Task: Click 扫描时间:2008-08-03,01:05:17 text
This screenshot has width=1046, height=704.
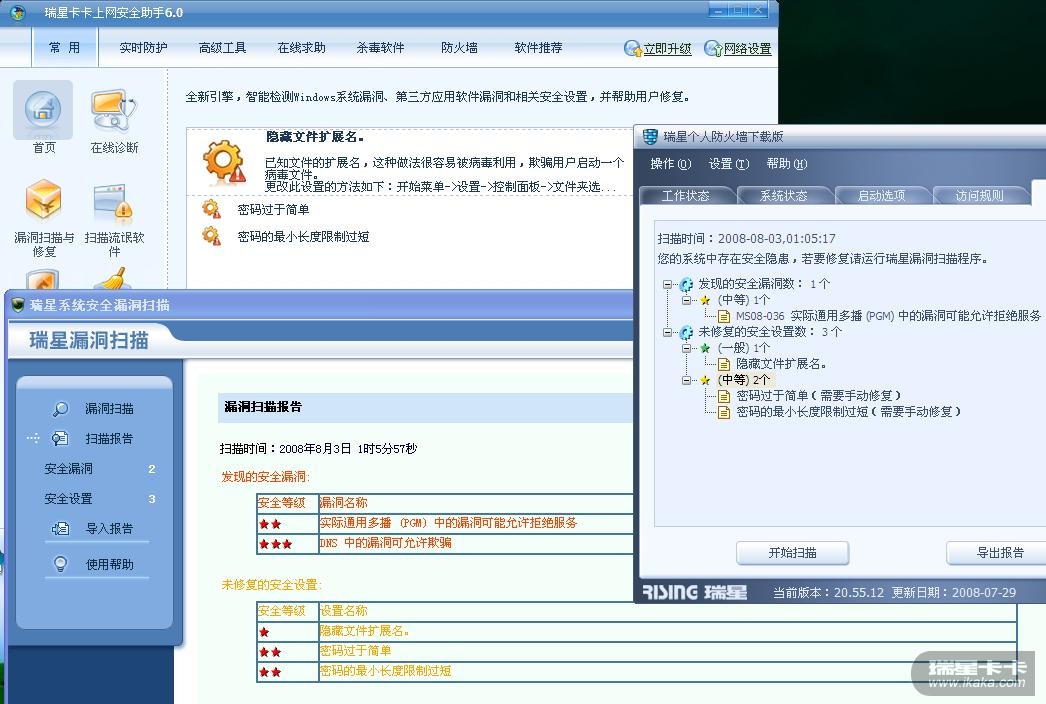Action: [746, 238]
